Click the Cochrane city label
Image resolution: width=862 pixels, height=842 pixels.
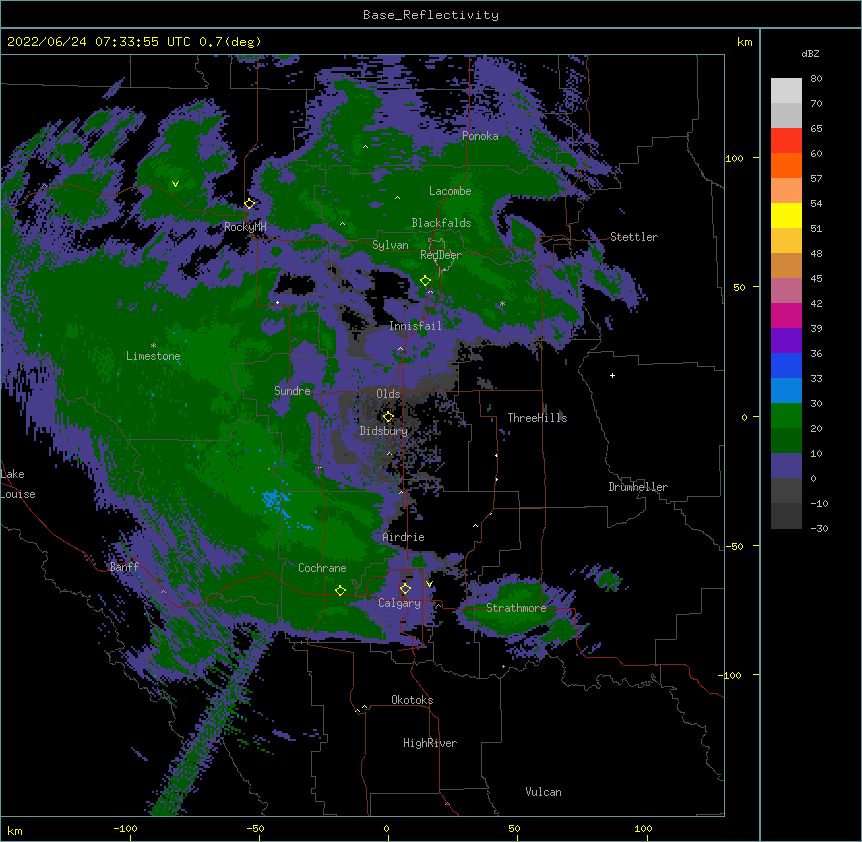[x=322, y=568]
